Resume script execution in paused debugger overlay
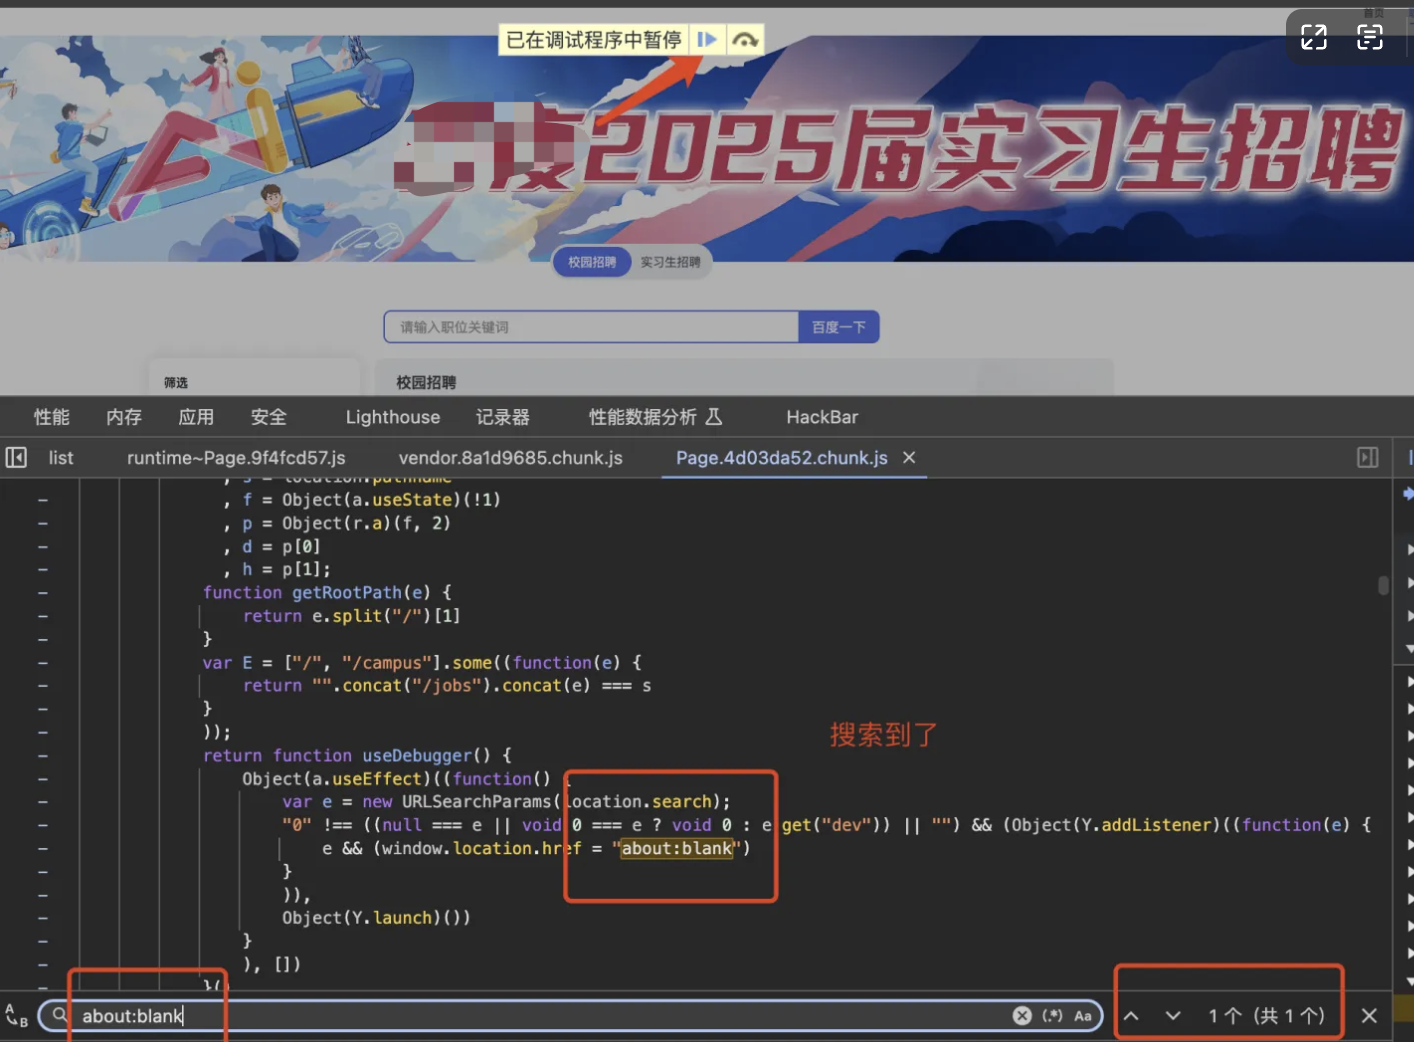1414x1042 pixels. point(707,40)
